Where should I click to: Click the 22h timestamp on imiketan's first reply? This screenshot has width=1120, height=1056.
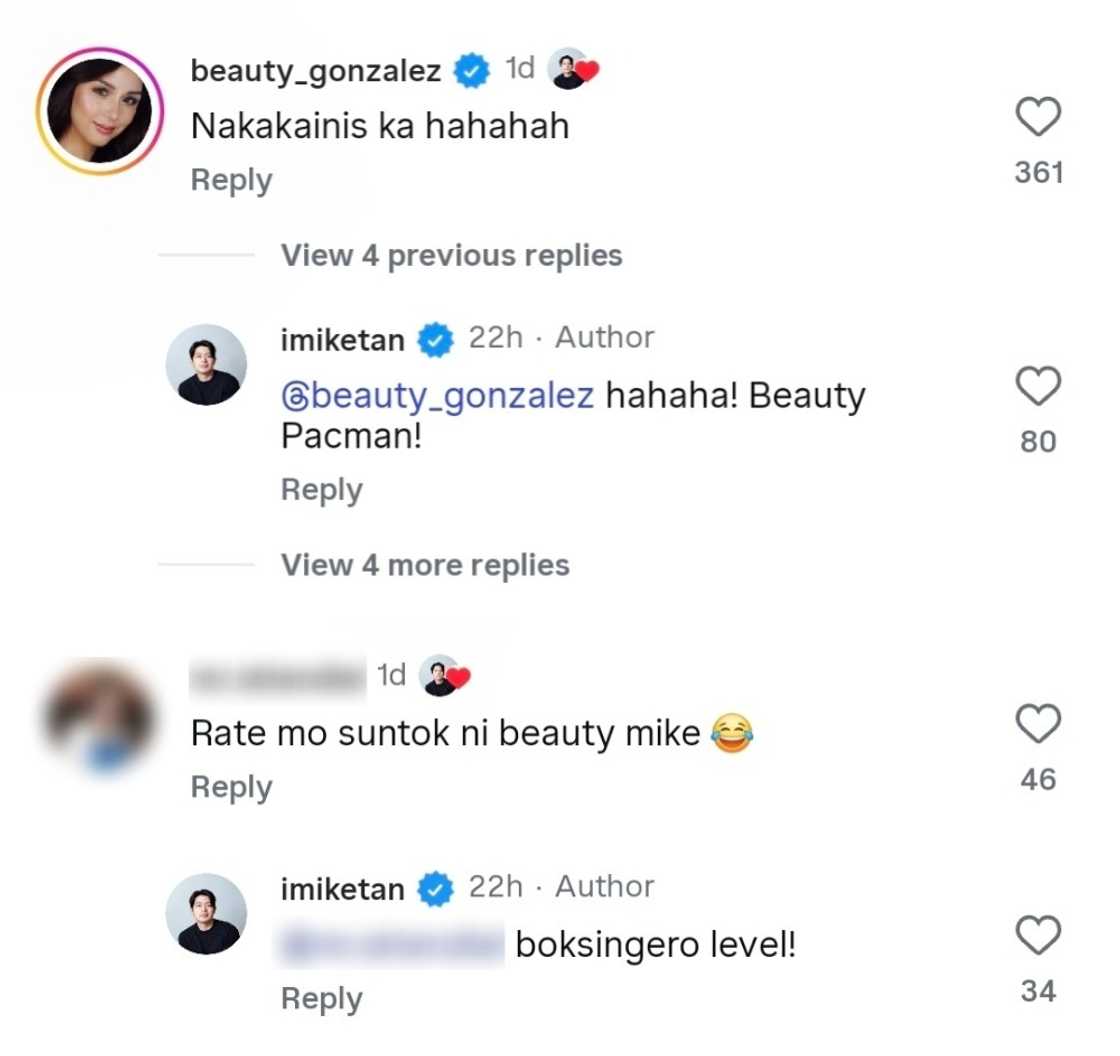coord(495,338)
